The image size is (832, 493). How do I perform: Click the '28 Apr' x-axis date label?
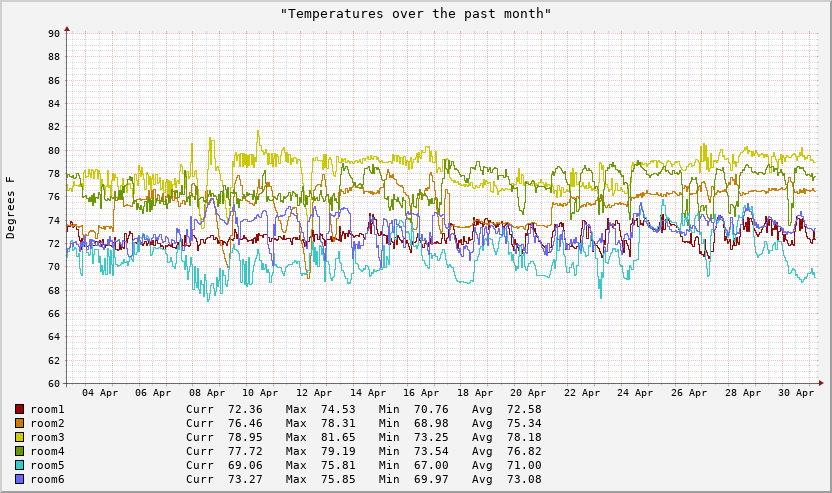coord(743,393)
